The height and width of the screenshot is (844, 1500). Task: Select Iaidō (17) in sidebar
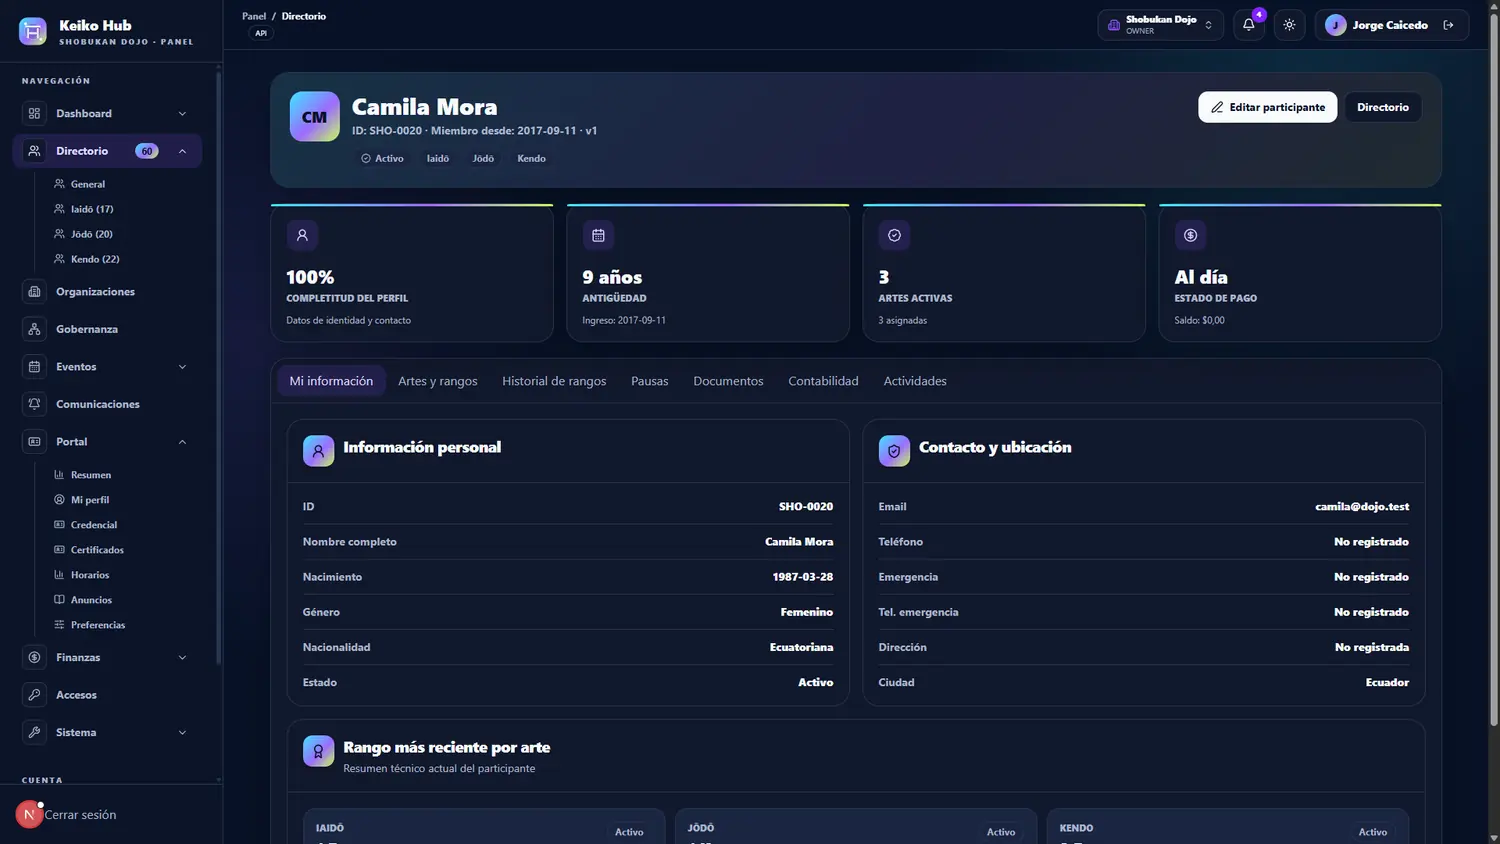(92, 209)
